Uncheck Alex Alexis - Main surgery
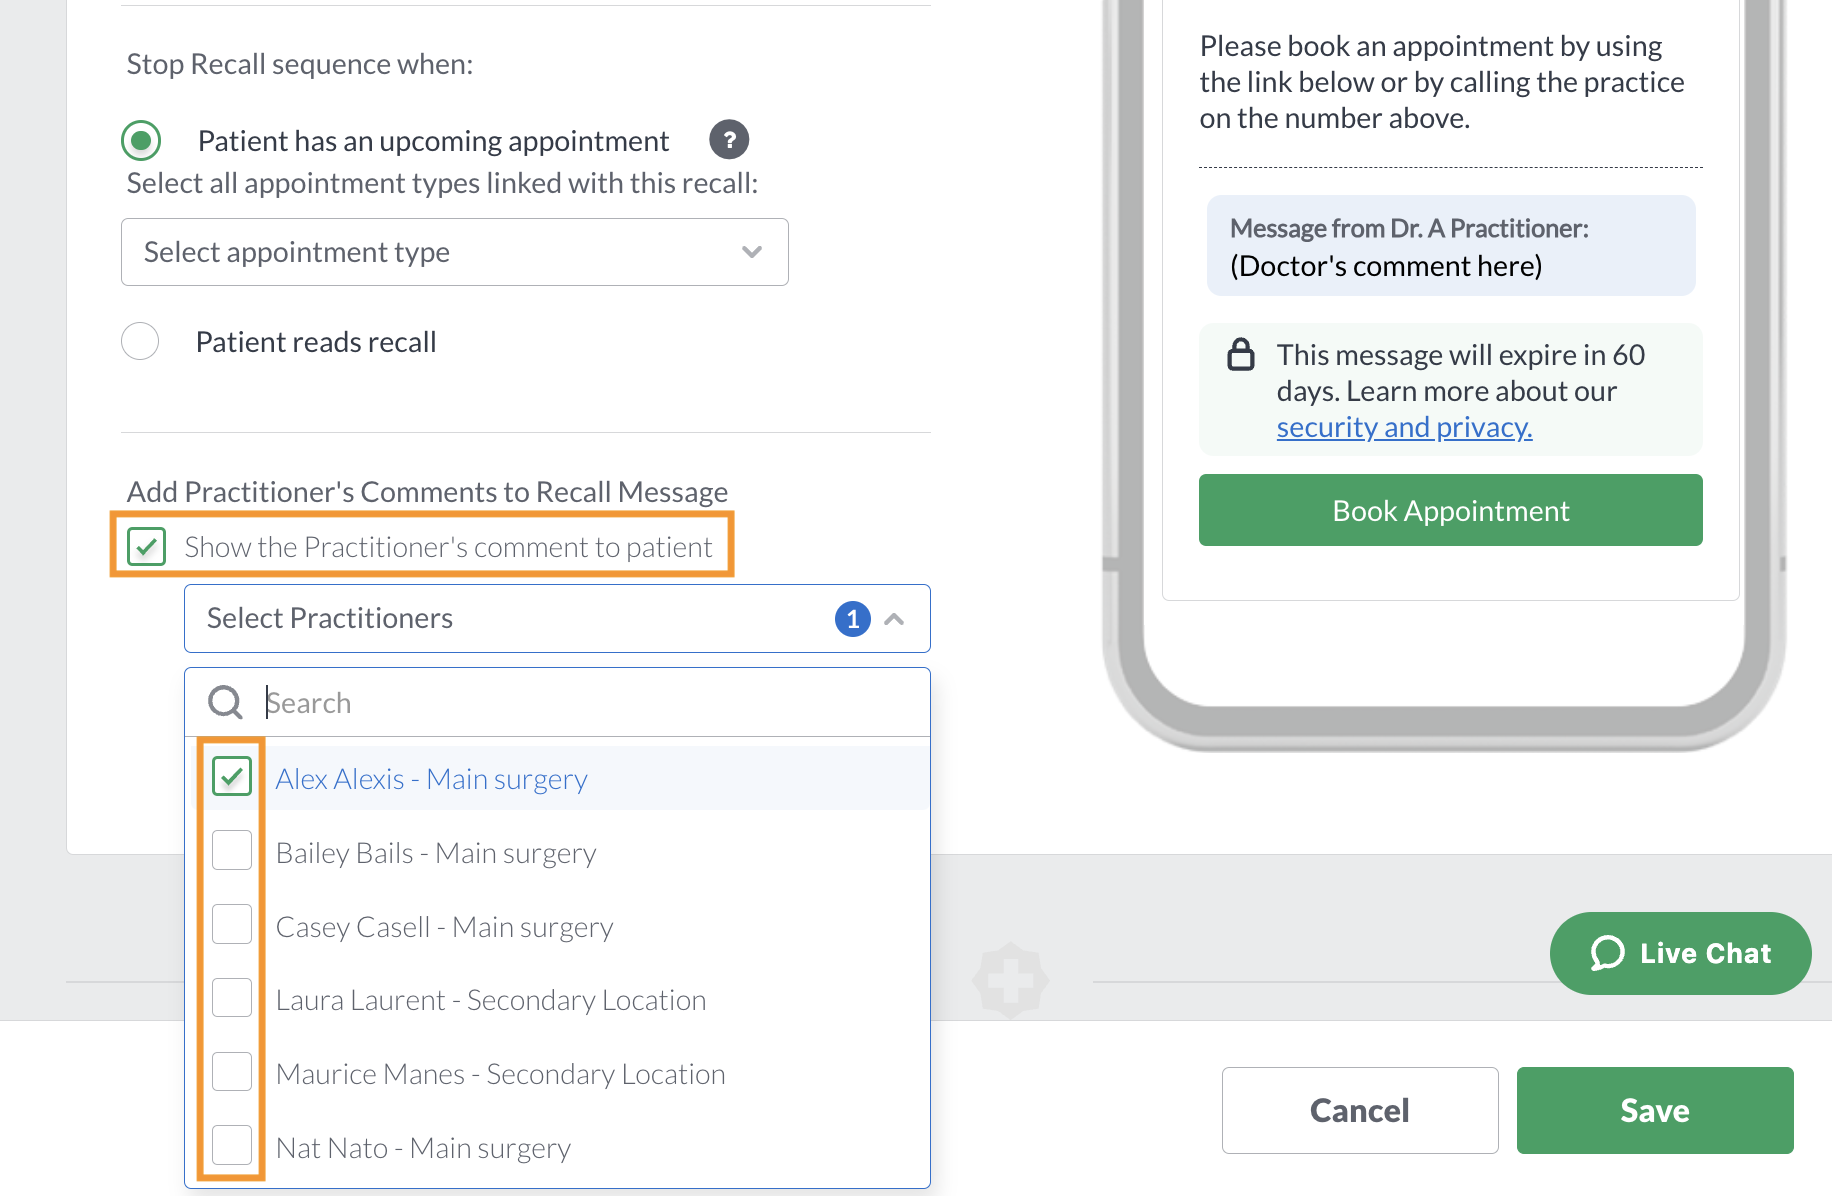Screen dimensions: 1832x1196 pyautogui.click(x=232, y=777)
